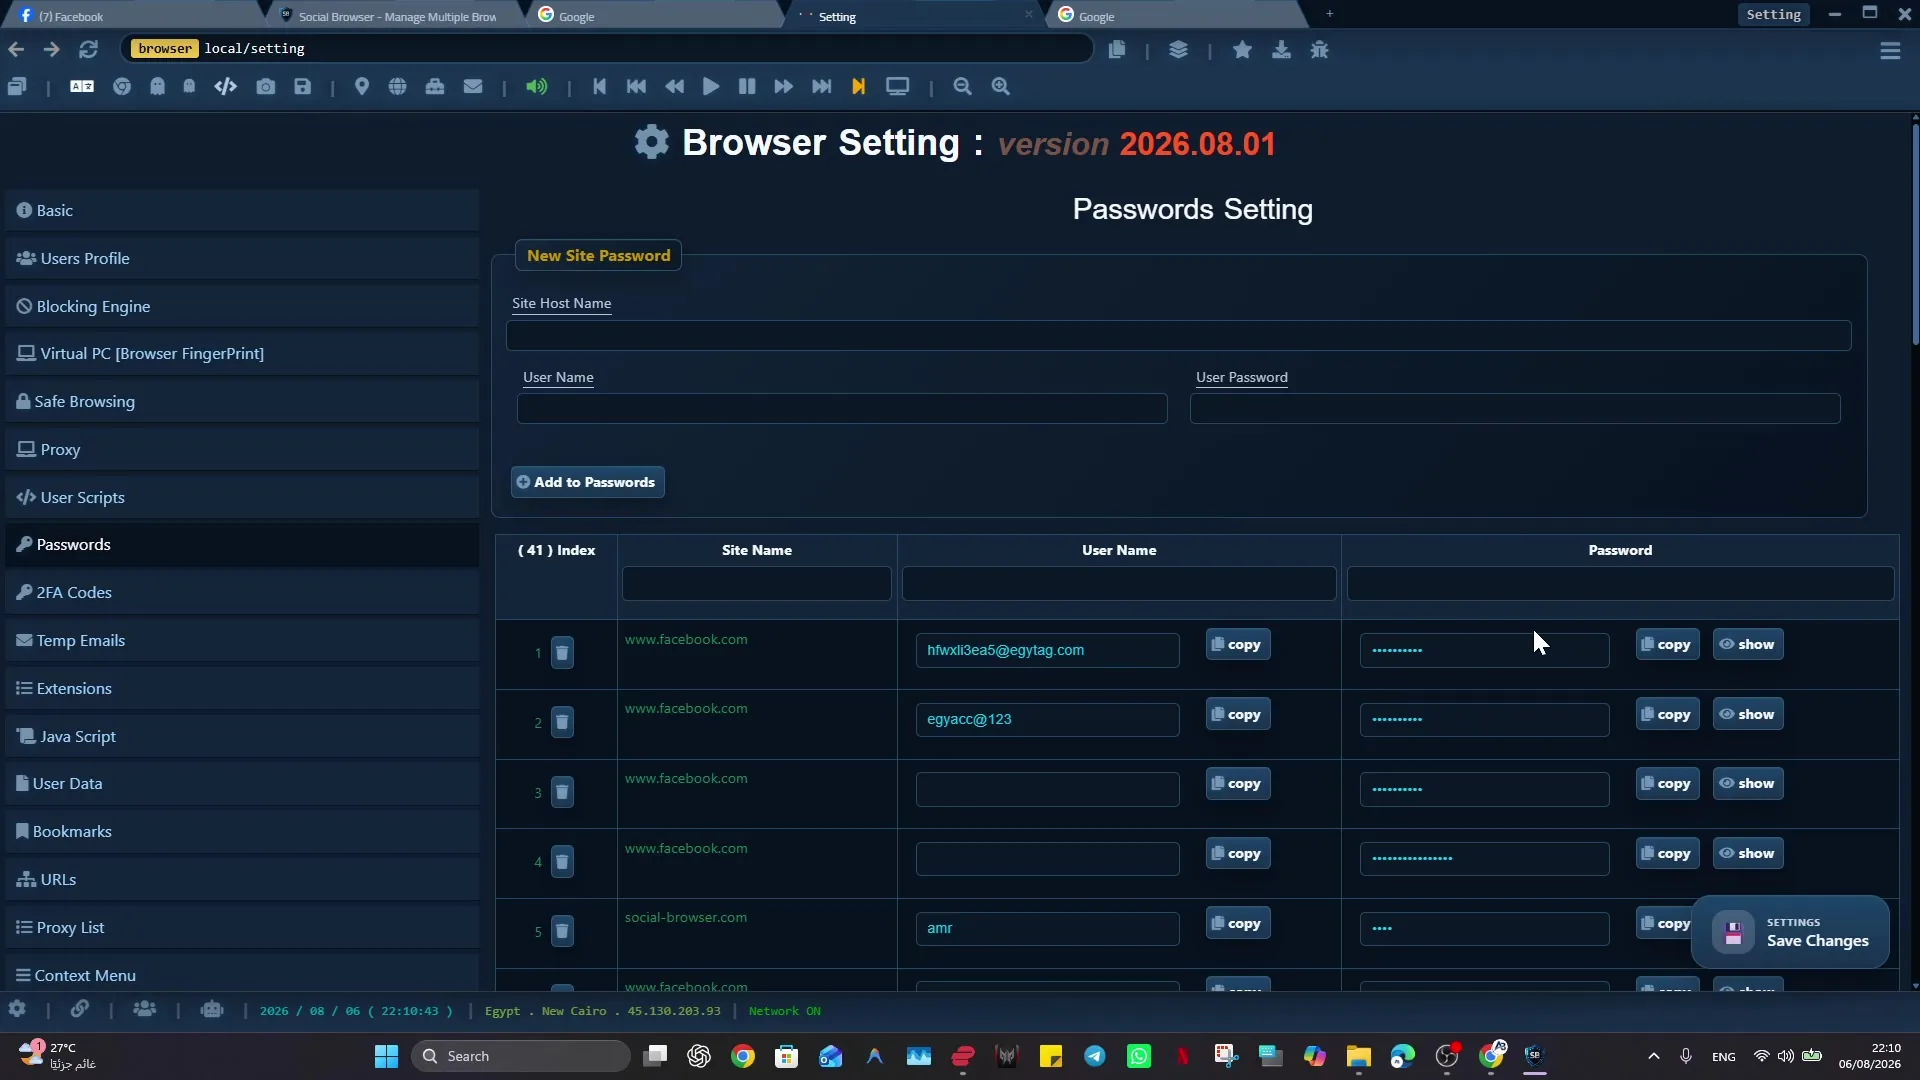Click the Save Changes settings button
Image resolution: width=1920 pixels, height=1080 pixels.
point(1790,932)
